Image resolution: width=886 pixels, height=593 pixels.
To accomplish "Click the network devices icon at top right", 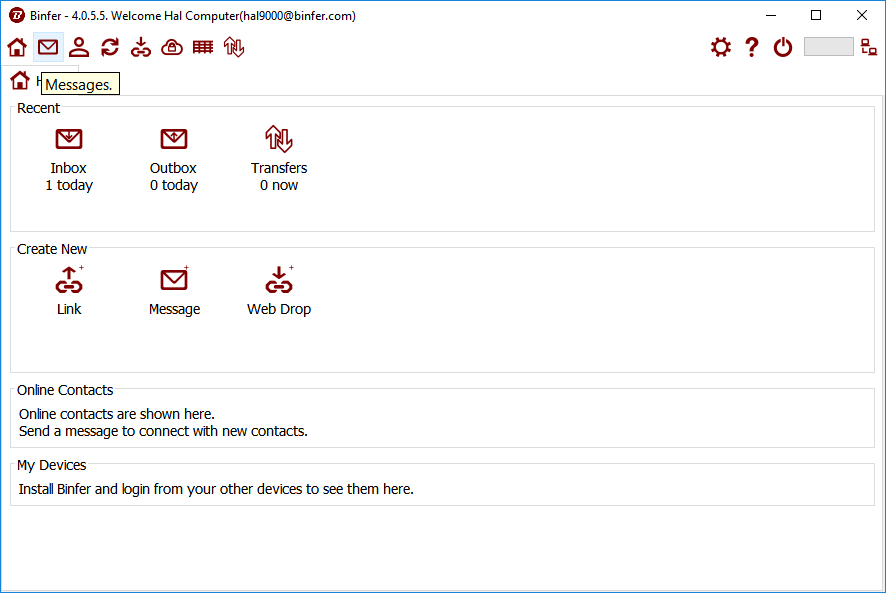I will coord(869,47).
